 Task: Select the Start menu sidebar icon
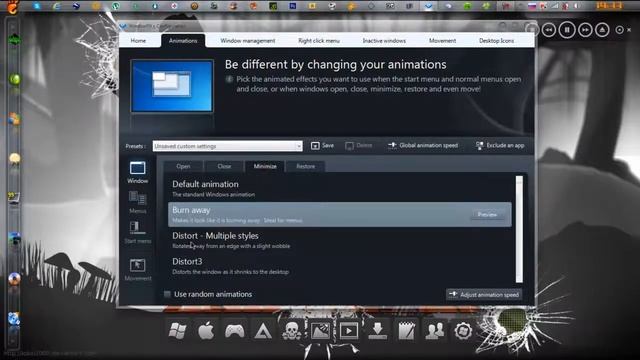138,232
